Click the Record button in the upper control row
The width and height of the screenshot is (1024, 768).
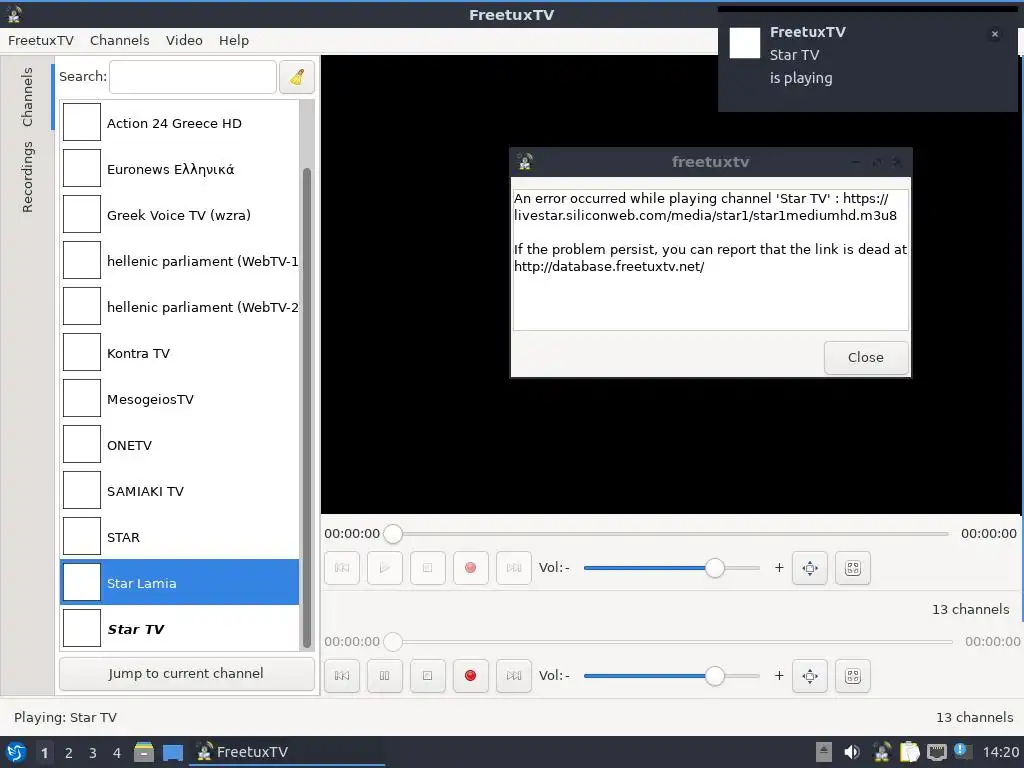click(x=470, y=568)
